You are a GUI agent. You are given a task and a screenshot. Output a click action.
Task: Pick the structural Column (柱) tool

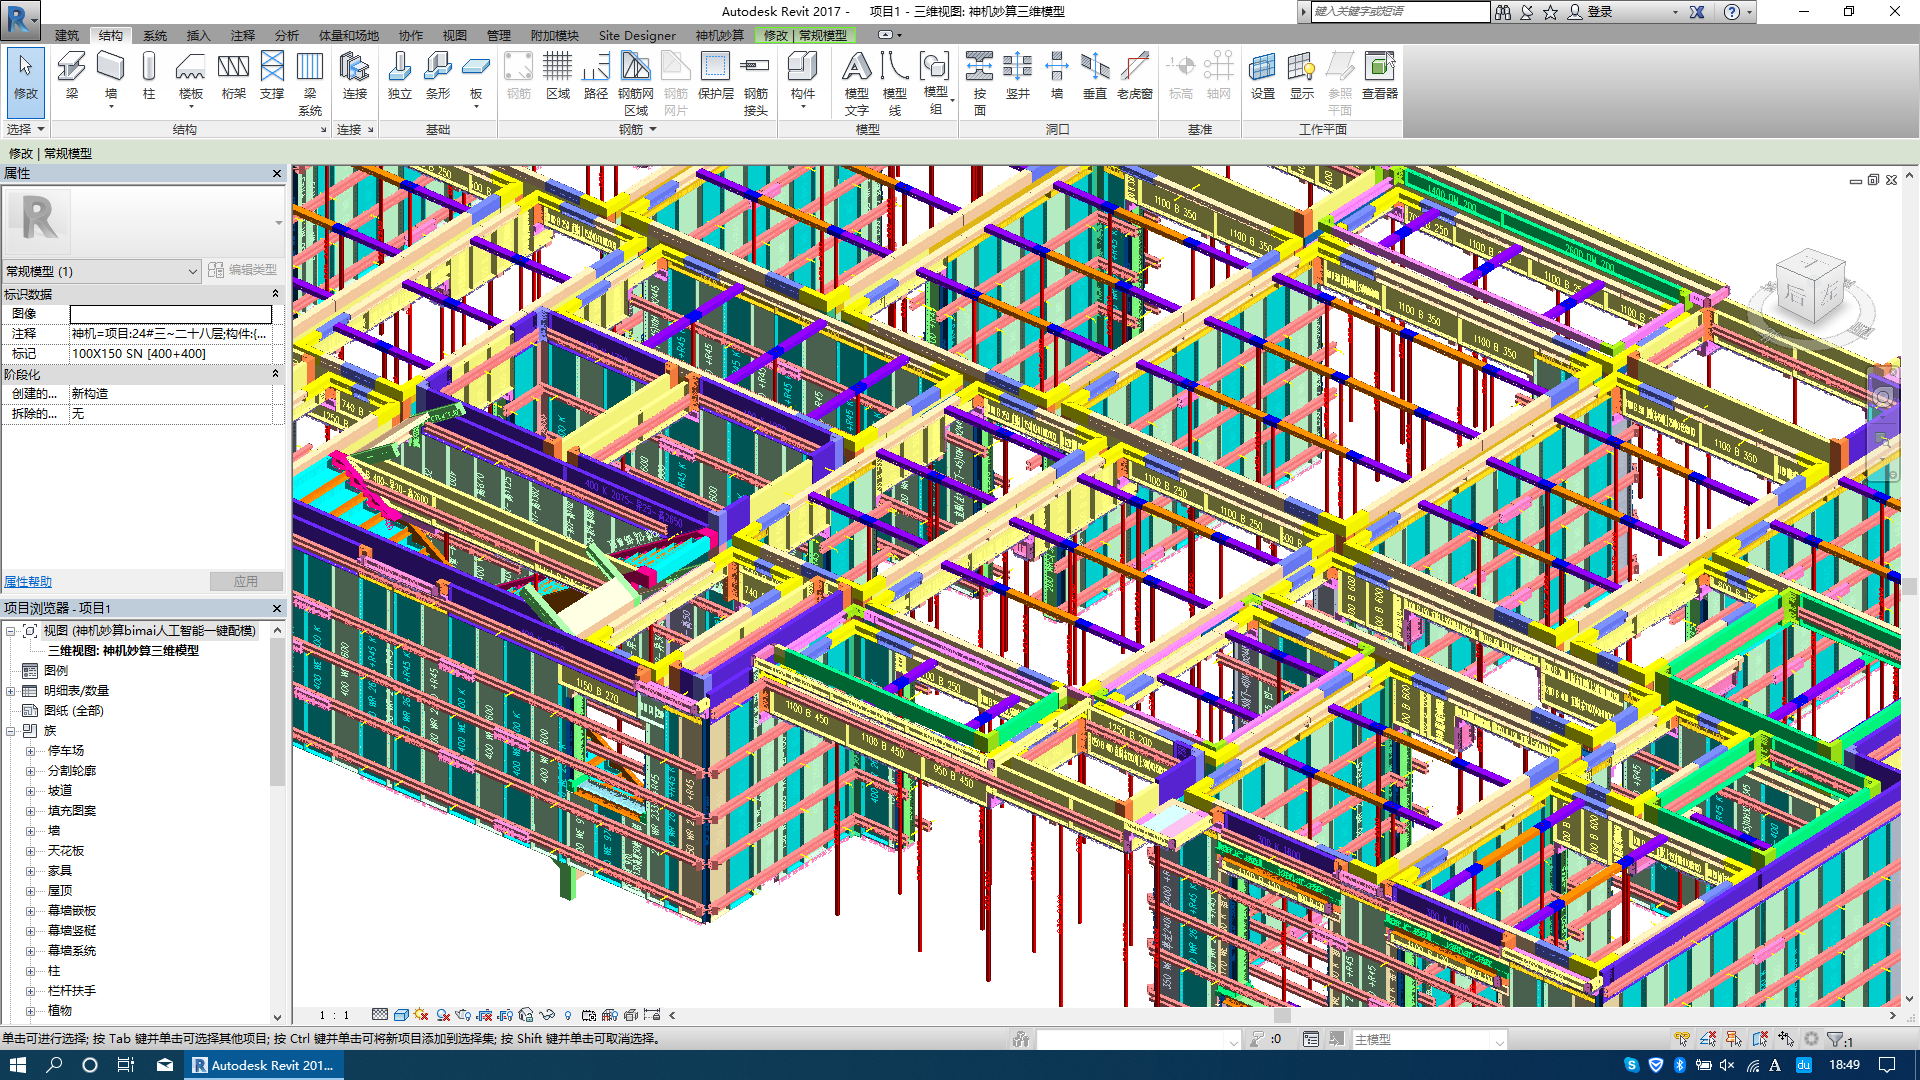[149, 76]
